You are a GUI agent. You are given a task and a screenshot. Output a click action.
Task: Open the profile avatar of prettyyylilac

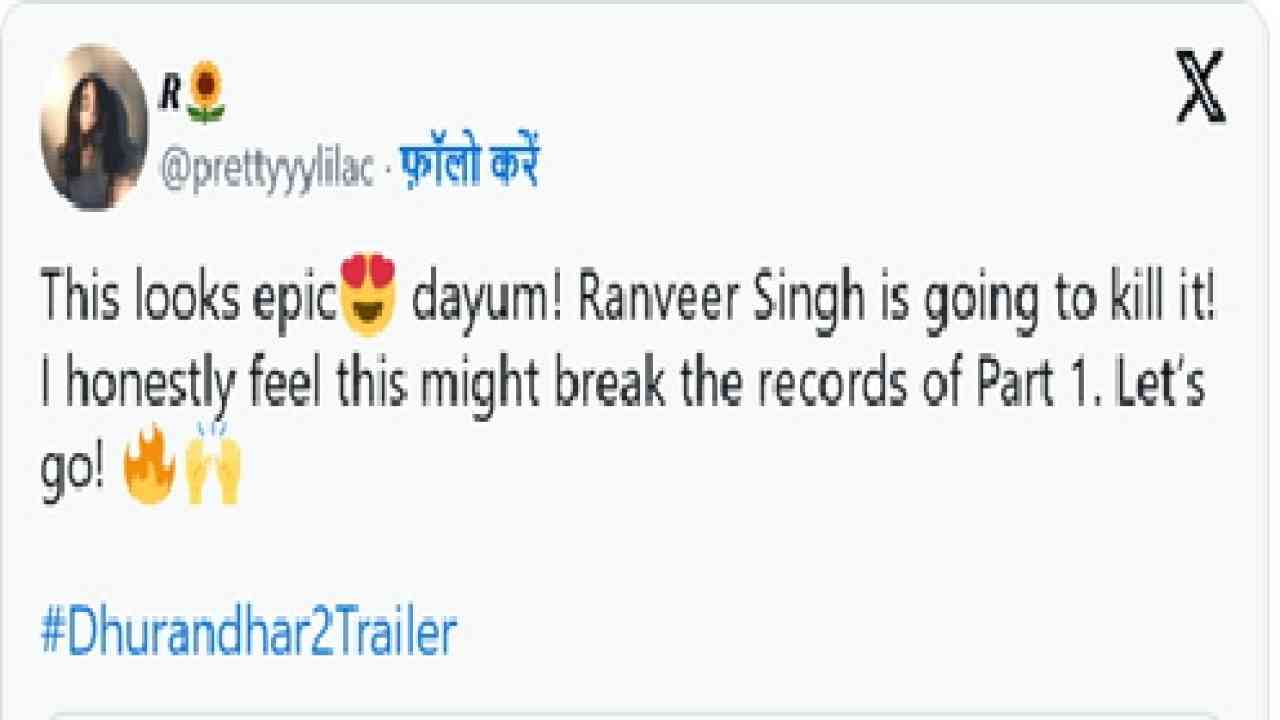[x=95, y=127]
